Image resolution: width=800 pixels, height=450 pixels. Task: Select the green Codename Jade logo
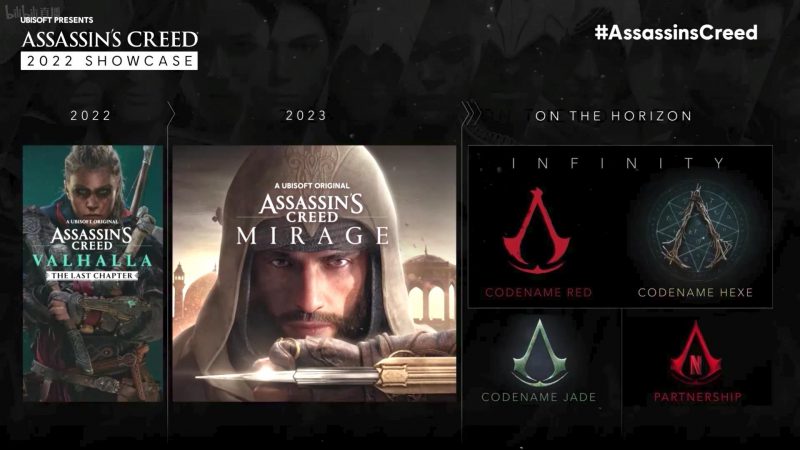(539, 353)
